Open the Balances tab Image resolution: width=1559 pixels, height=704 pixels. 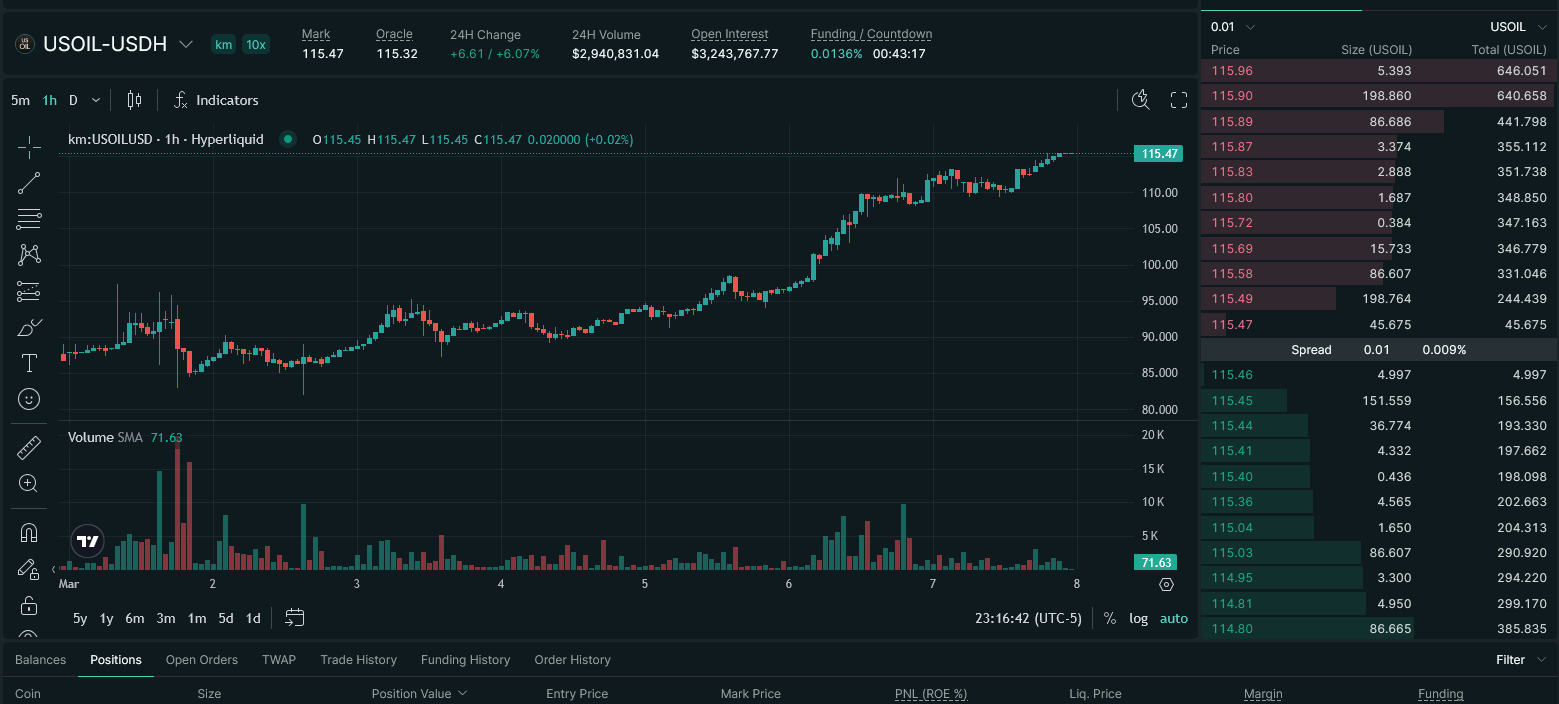point(40,660)
